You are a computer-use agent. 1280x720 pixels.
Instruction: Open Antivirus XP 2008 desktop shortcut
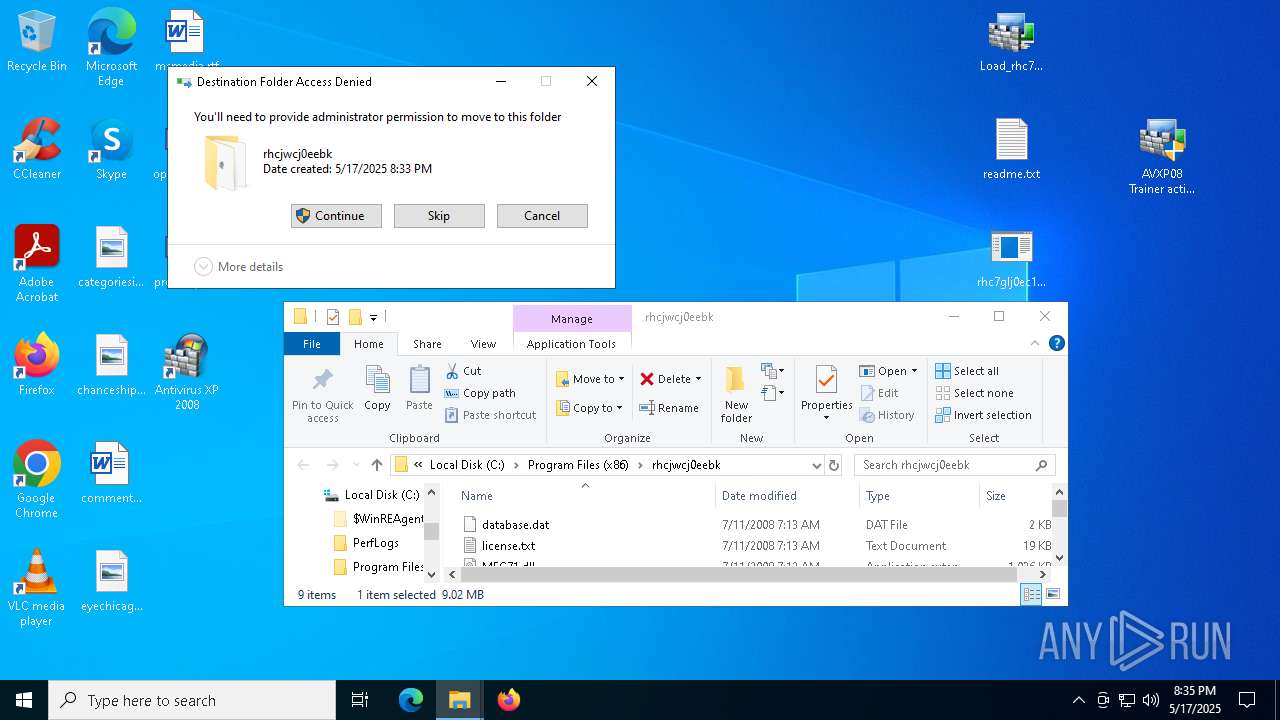click(187, 372)
